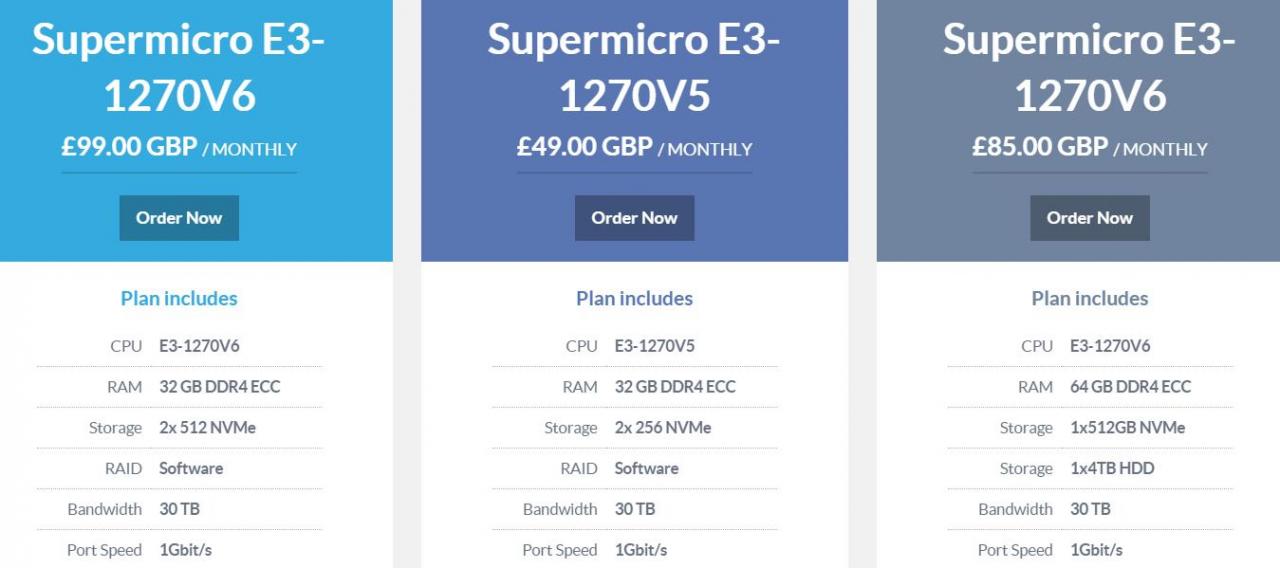Click the Supermicro title above the £99.00 price
Screen dimensions: 1280x568
(x=179, y=67)
